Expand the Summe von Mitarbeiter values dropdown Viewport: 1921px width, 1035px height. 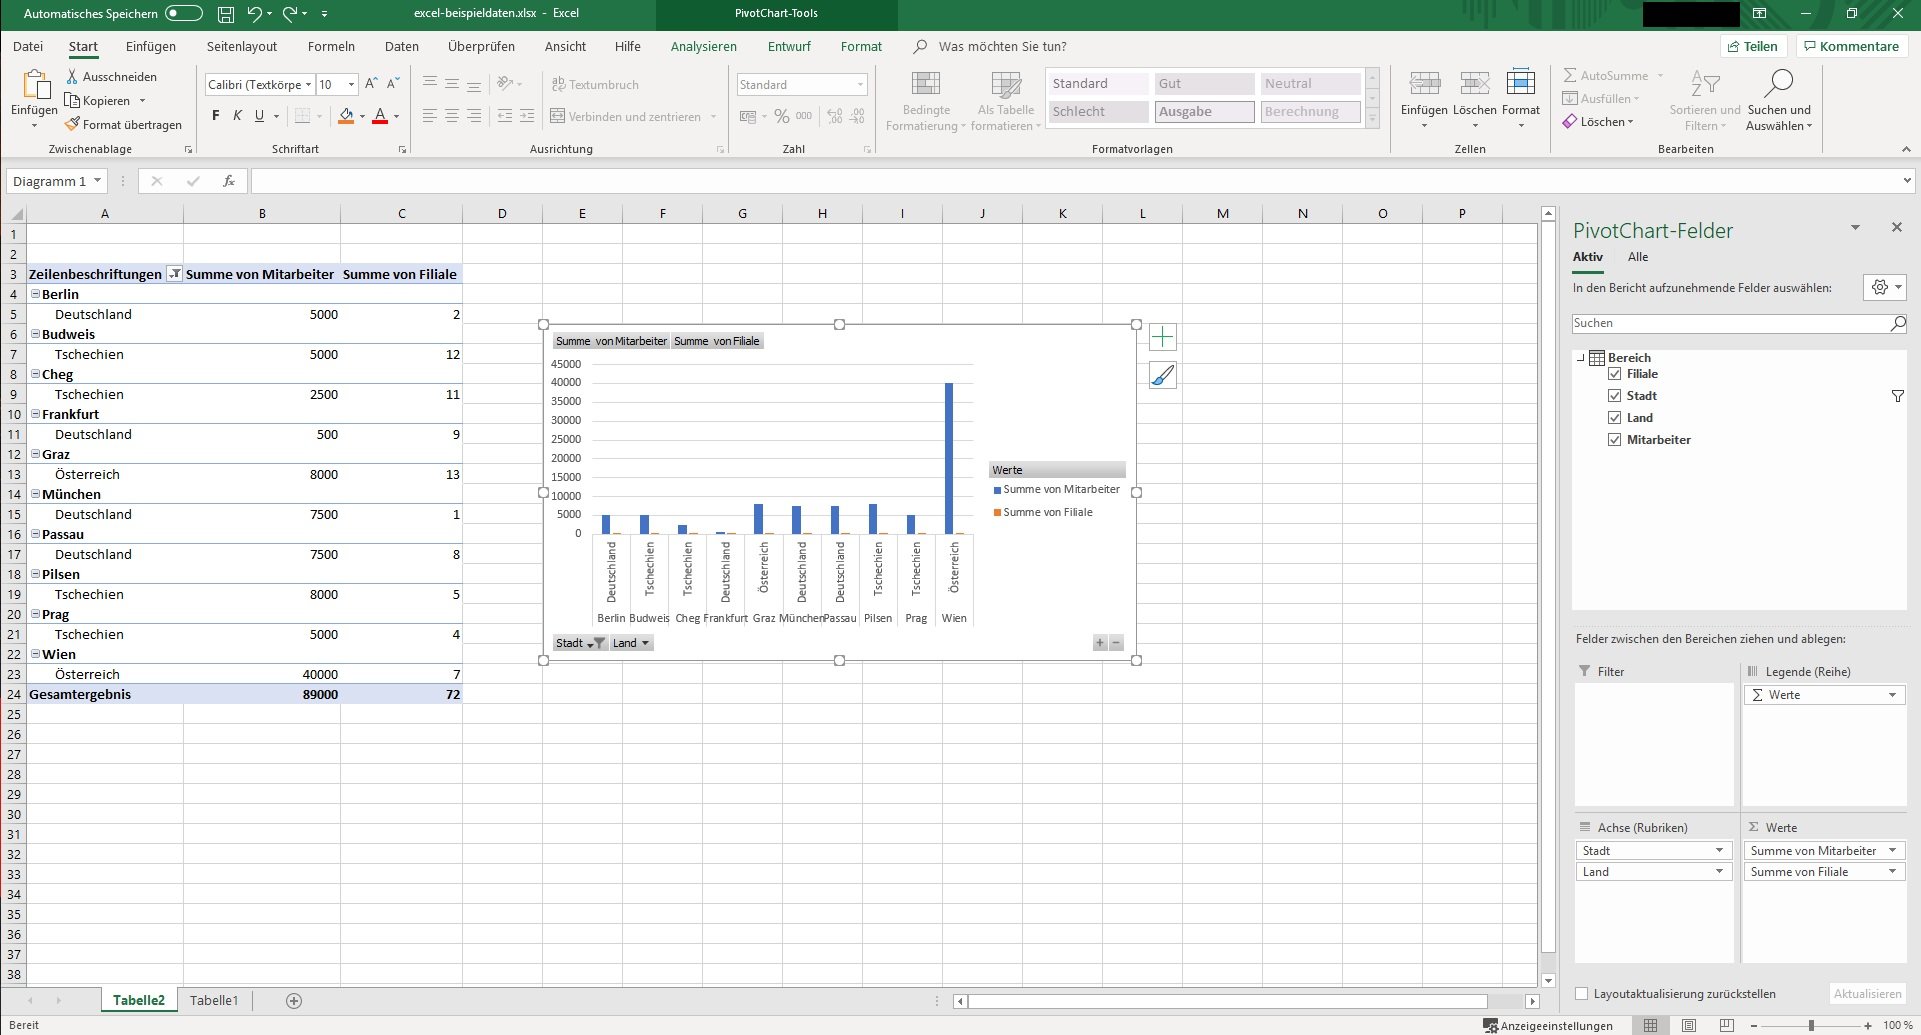[x=1891, y=851]
